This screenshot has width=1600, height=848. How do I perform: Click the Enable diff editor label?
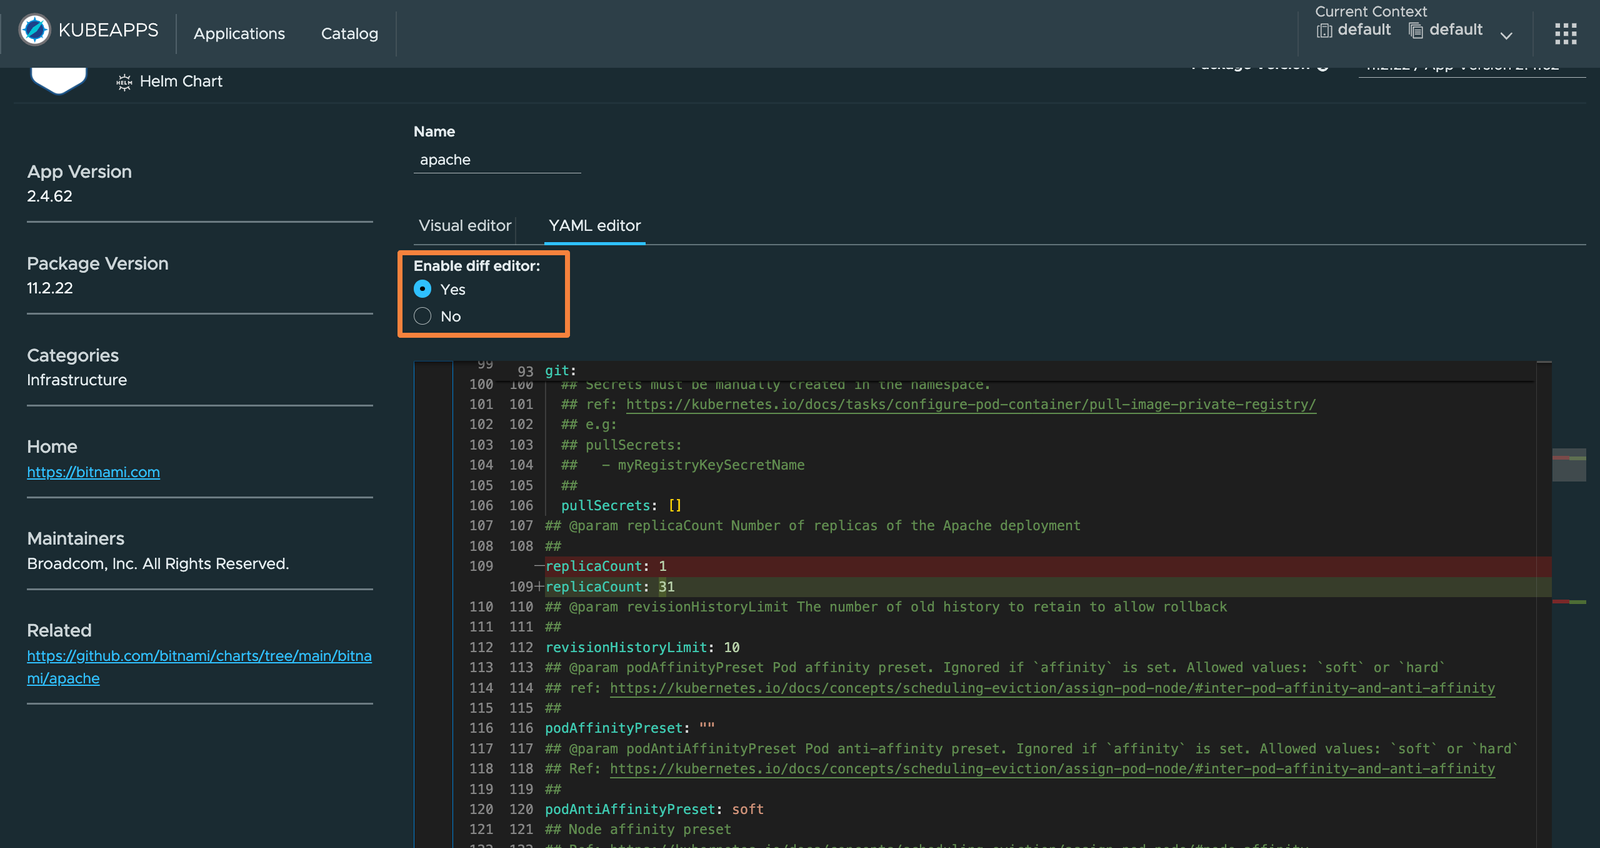[x=477, y=266]
